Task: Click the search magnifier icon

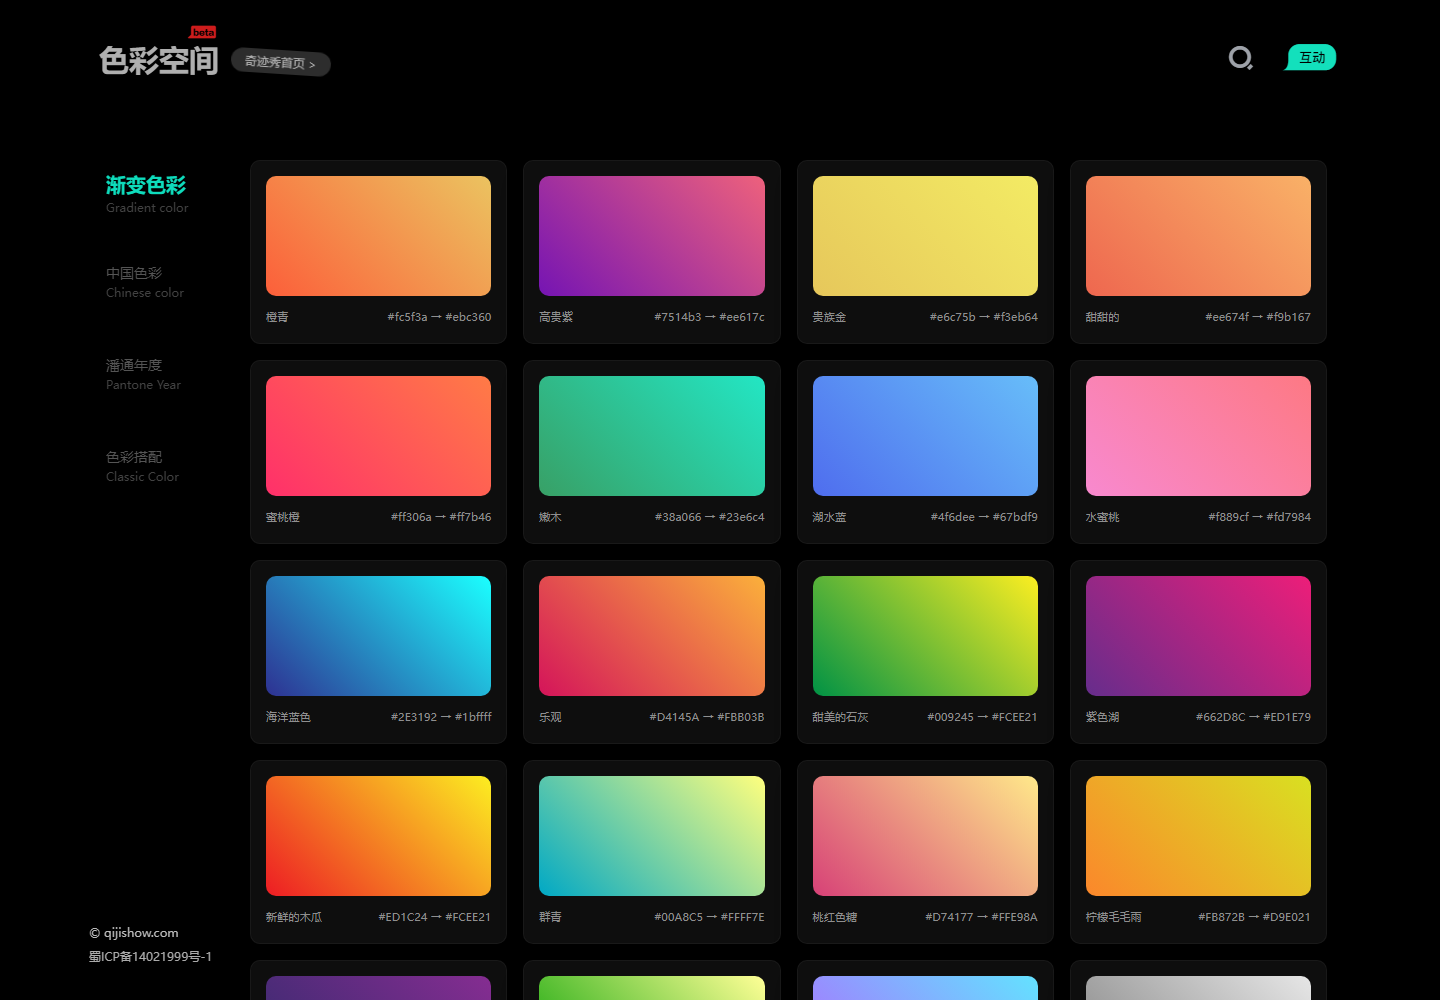Action: [x=1240, y=58]
